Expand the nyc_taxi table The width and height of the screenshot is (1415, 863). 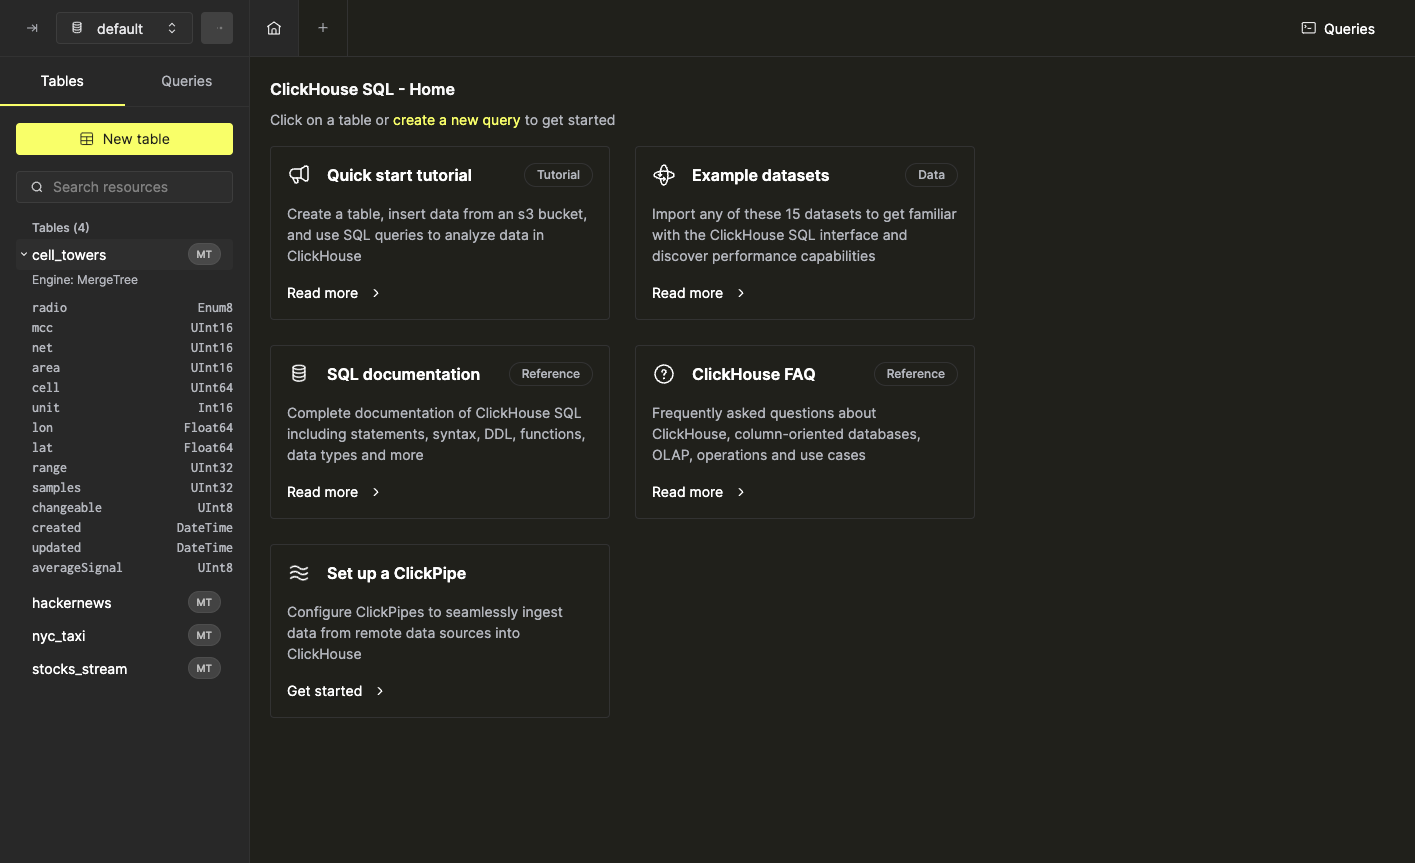59,636
